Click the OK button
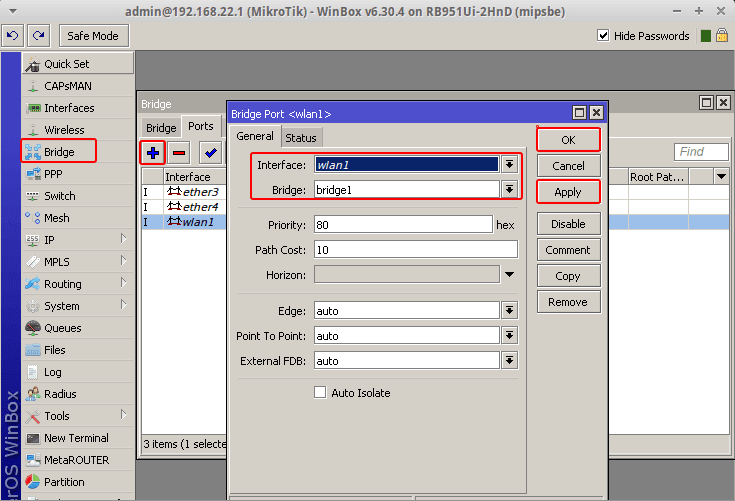The height and width of the screenshot is (501, 735). [568, 140]
